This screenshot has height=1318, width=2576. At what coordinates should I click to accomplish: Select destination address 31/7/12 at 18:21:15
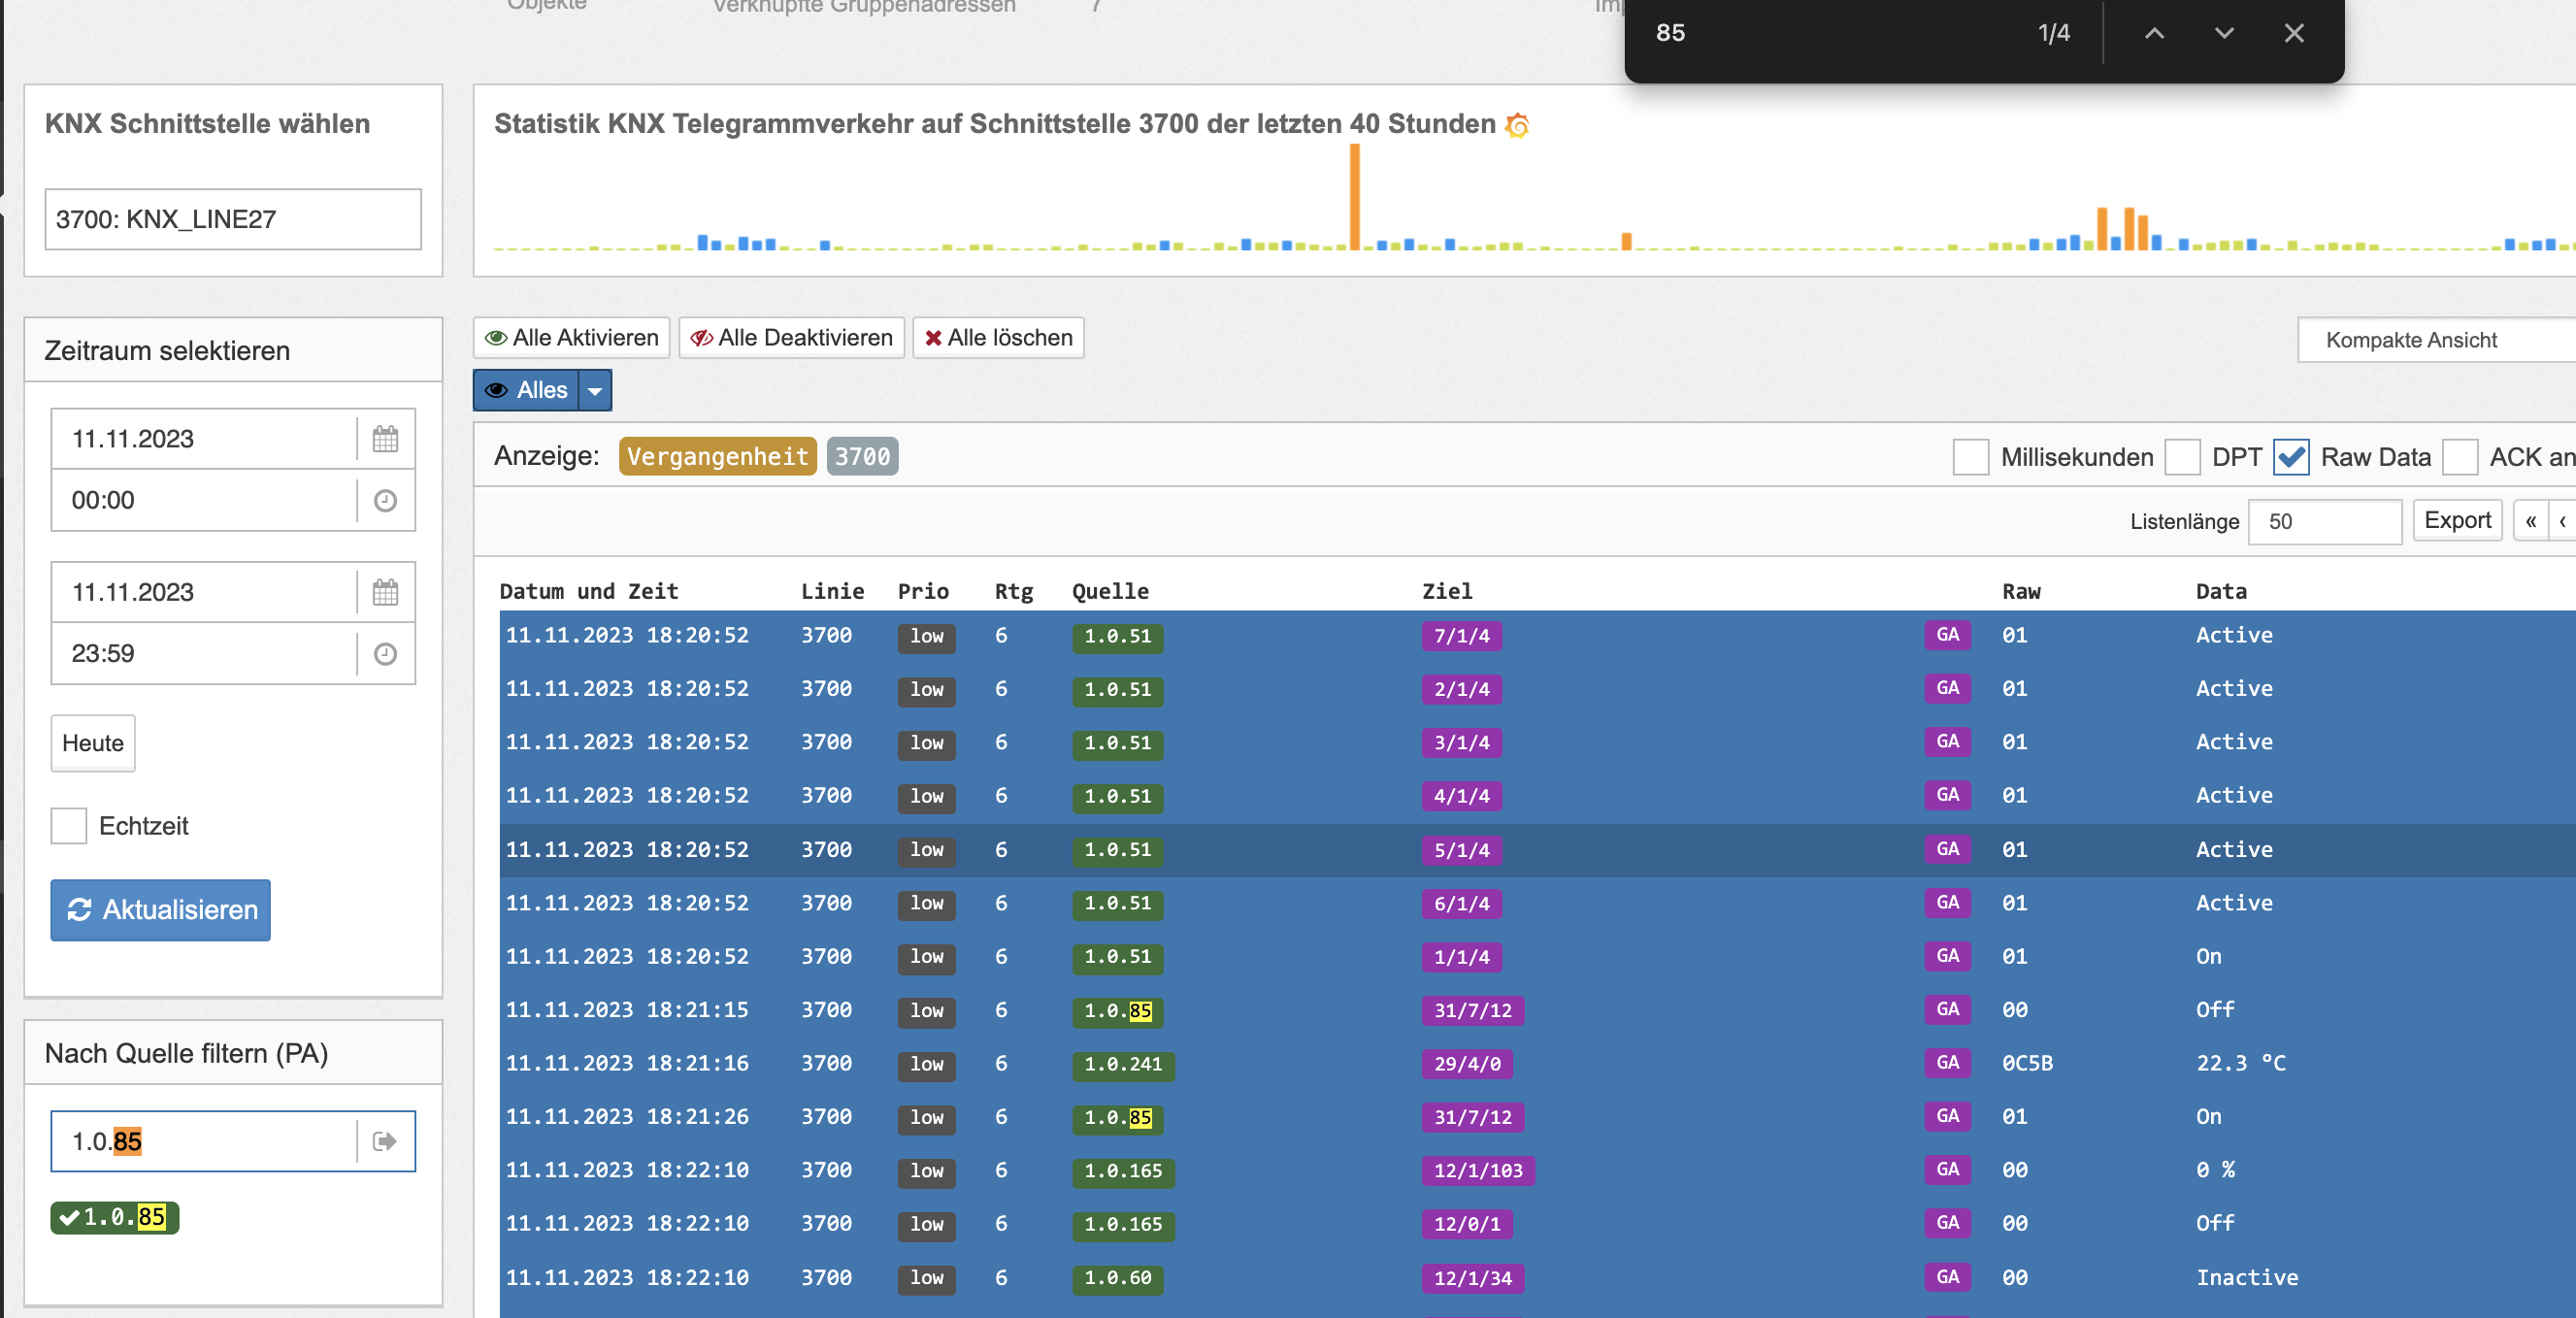click(x=1473, y=1010)
